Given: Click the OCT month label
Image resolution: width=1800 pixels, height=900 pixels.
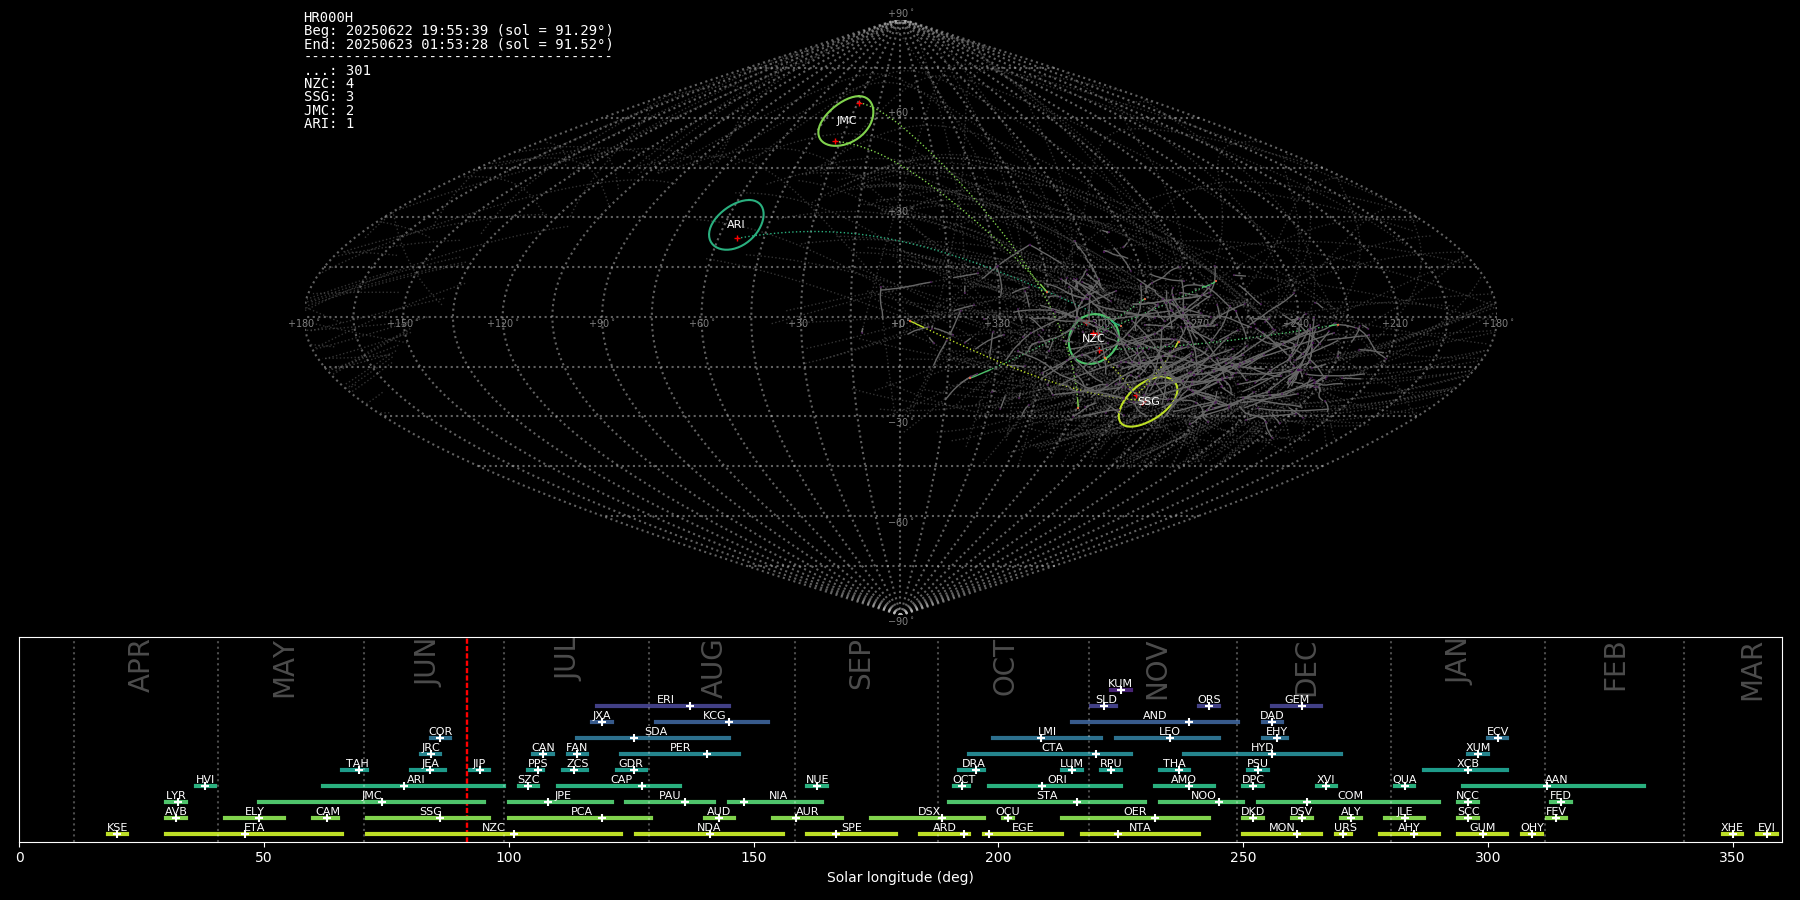Looking at the screenshot, I should [x=1004, y=668].
